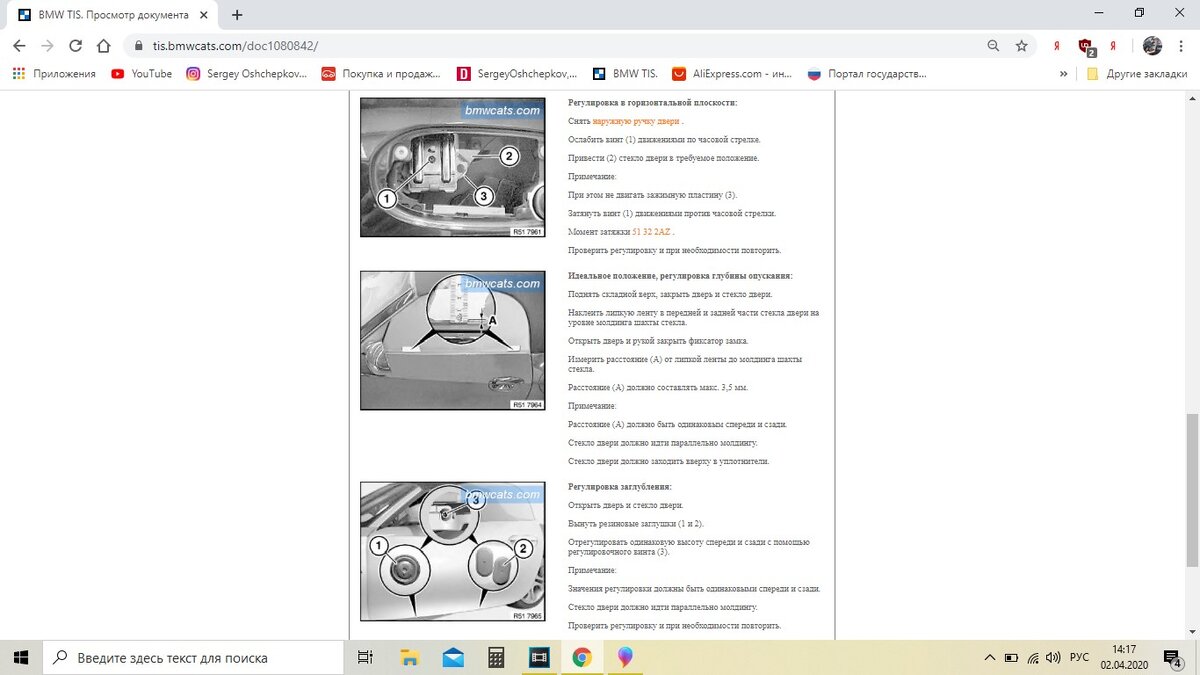Select the BMW TIS. Просмотр документа tab
Image resolution: width=1200 pixels, height=675 pixels.
(x=112, y=15)
